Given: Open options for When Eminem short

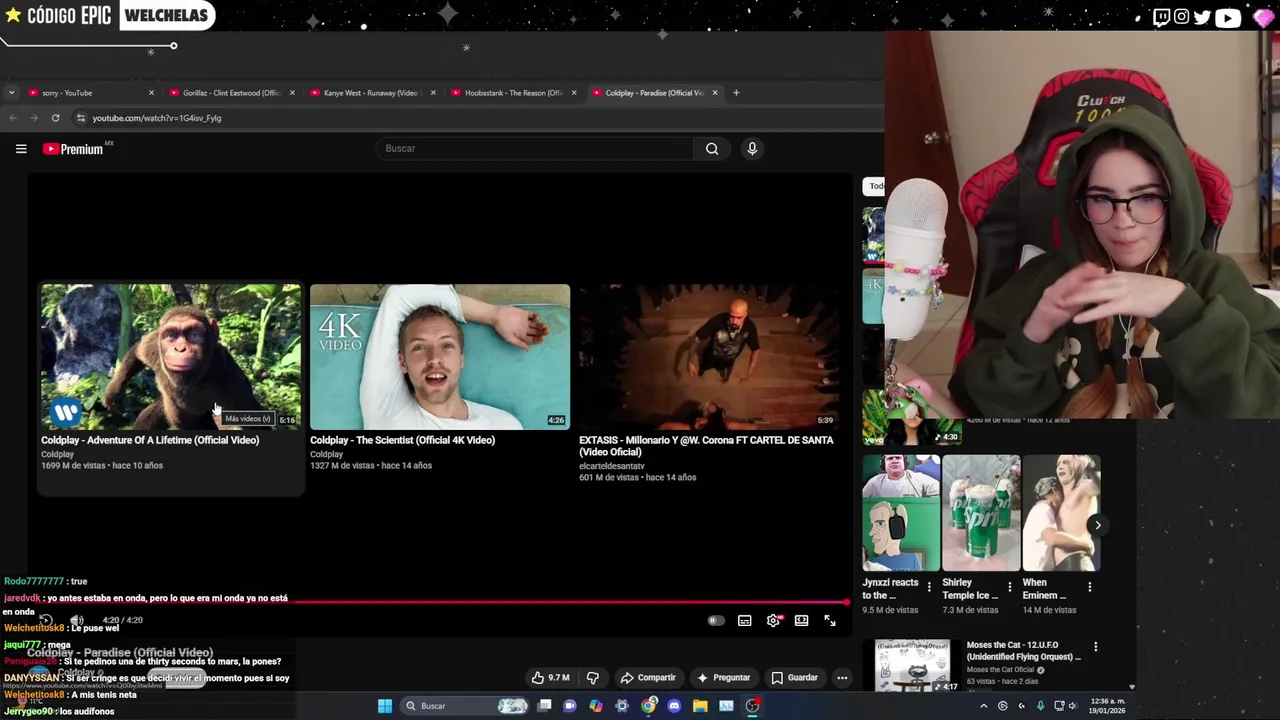Looking at the screenshot, I should pyautogui.click(x=1089, y=587).
